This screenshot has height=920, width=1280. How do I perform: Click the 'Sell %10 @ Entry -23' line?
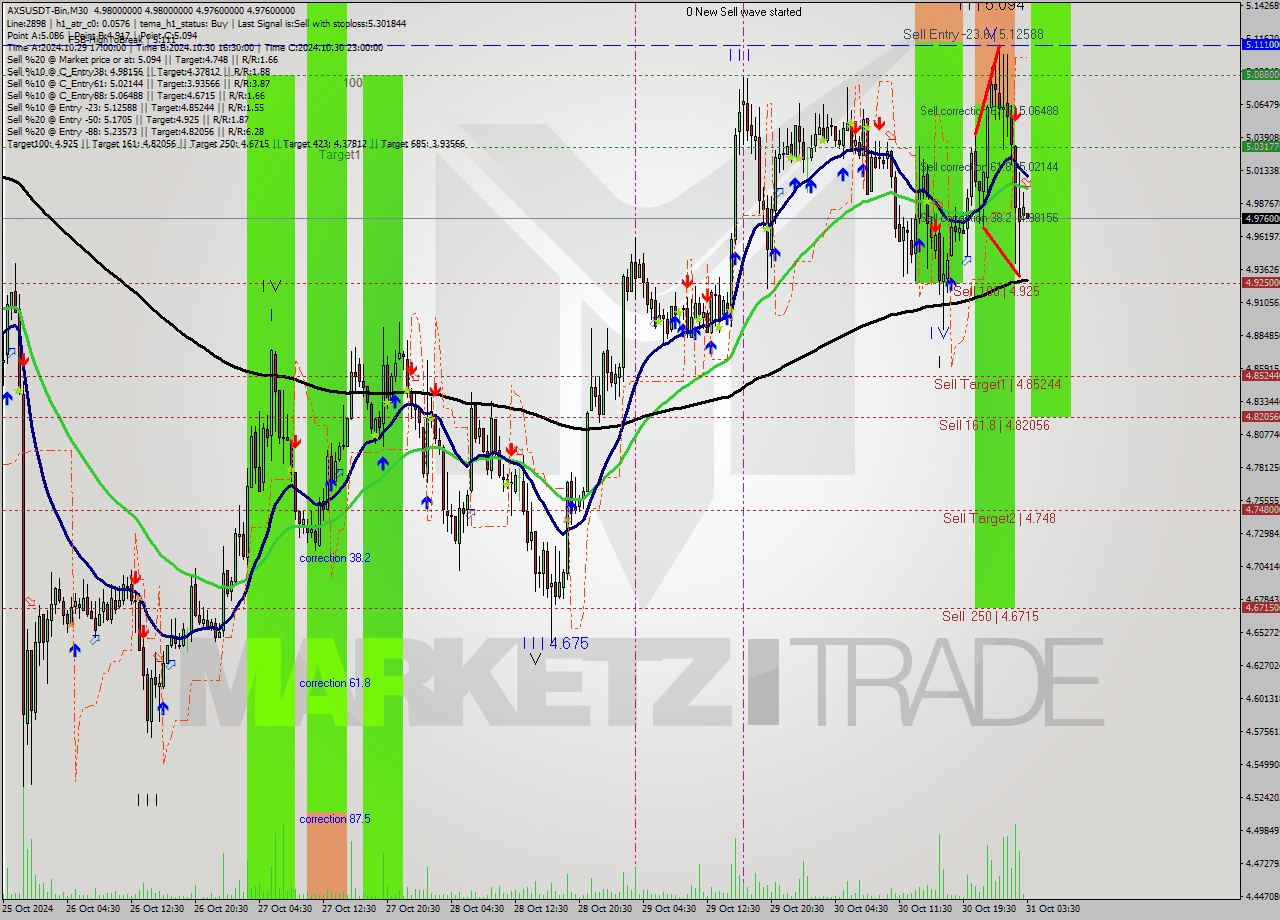[135, 107]
